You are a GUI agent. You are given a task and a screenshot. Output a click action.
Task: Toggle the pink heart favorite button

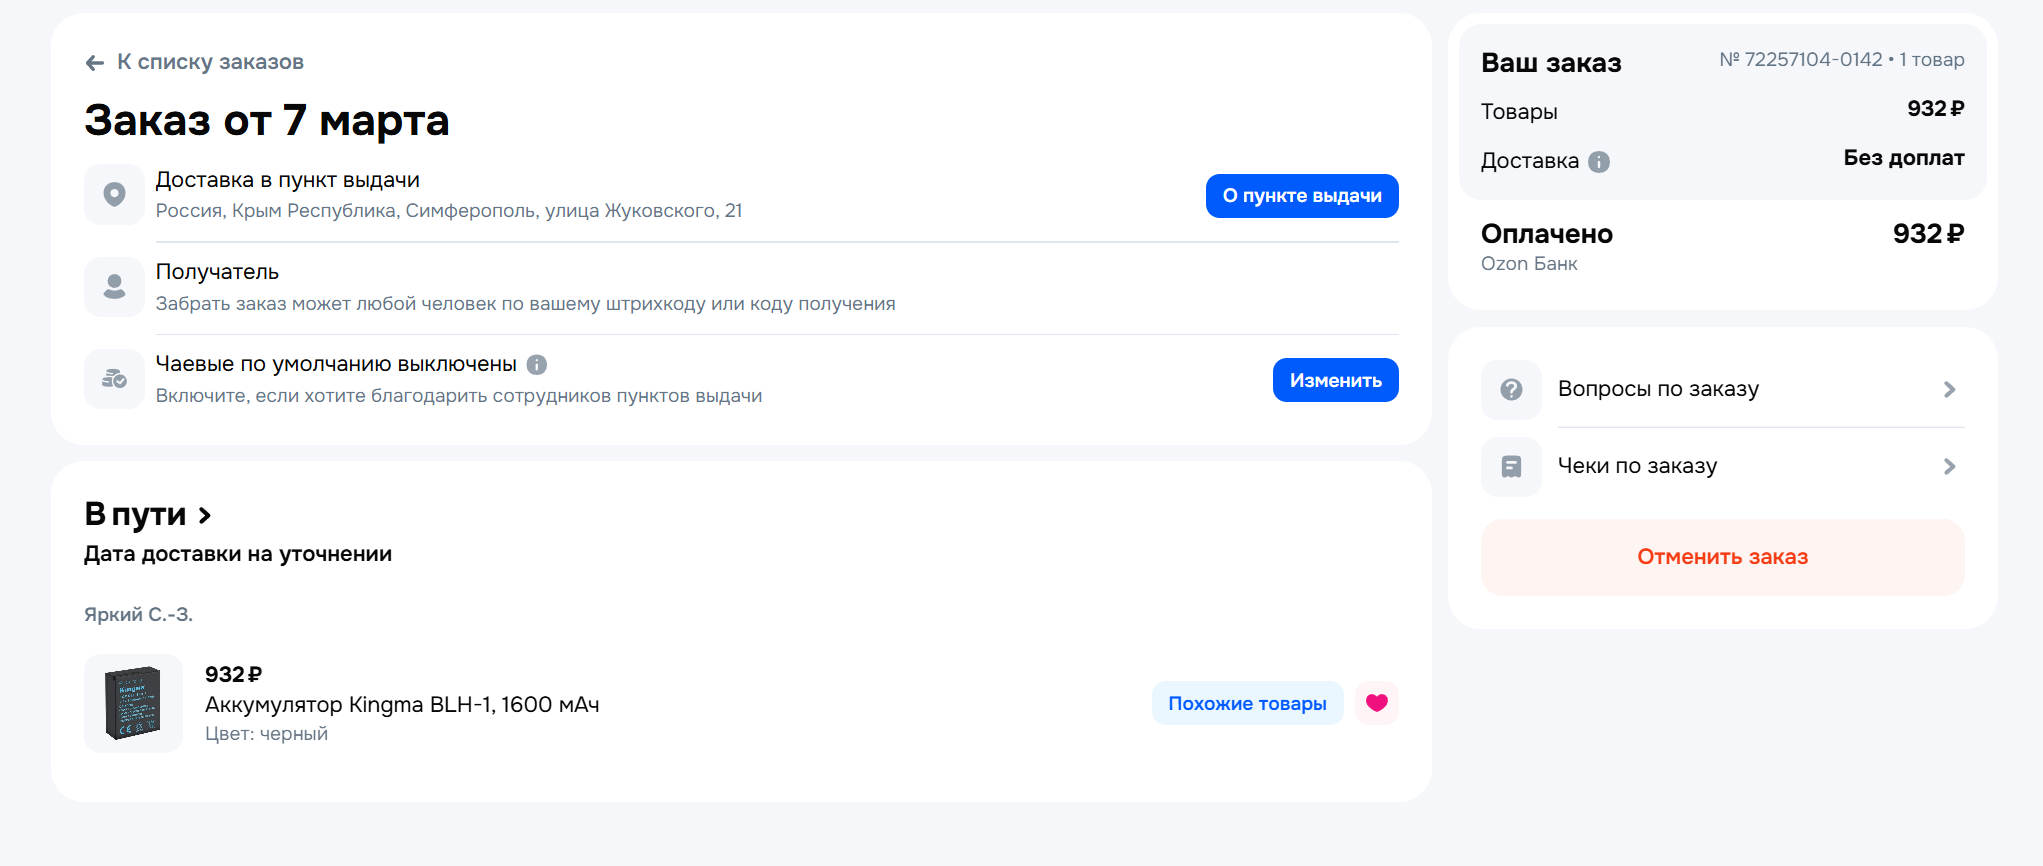click(1376, 703)
